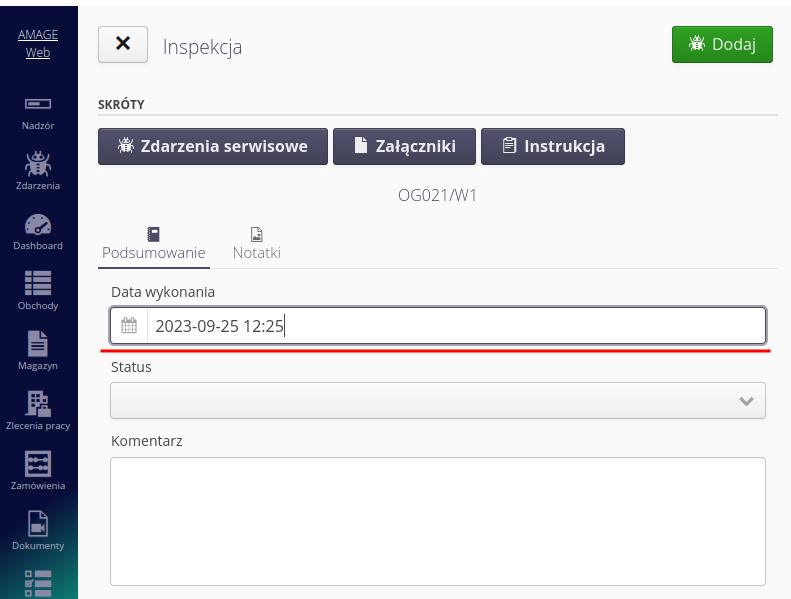Open Instrukcja shortcut button
The width and height of the screenshot is (791, 599).
click(552, 146)
